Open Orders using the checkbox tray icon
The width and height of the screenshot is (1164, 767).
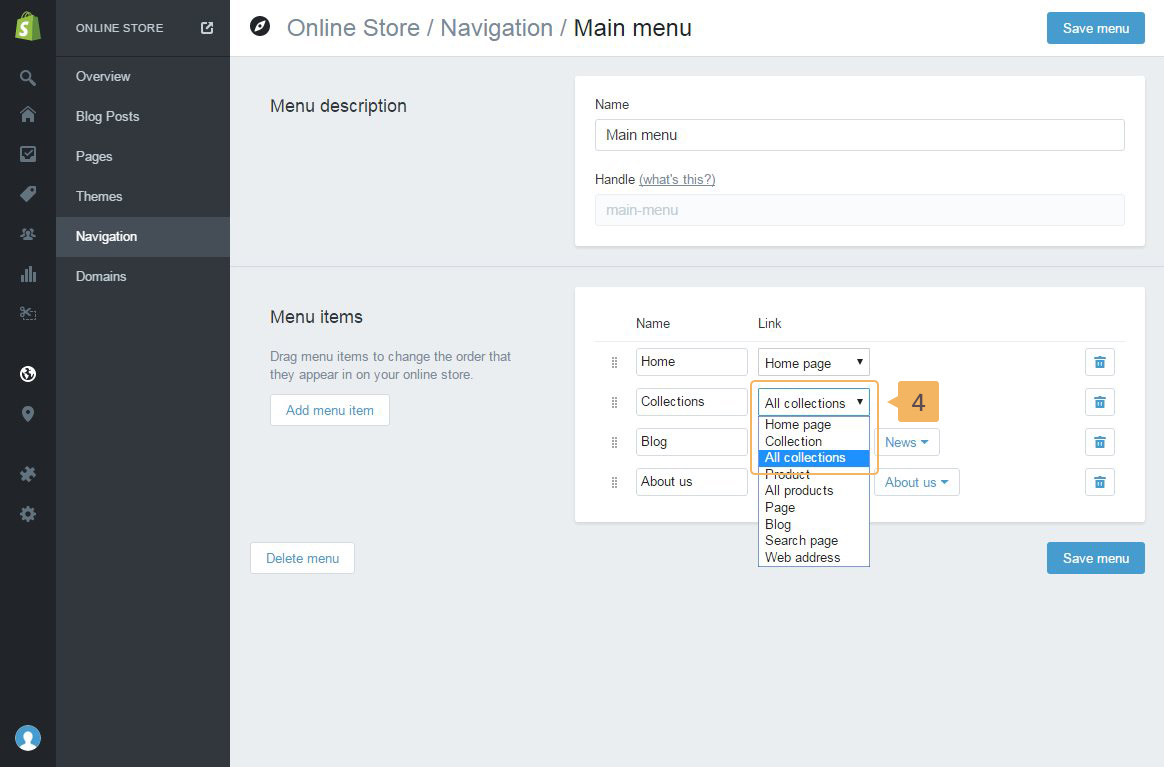(x=28, y=154)
